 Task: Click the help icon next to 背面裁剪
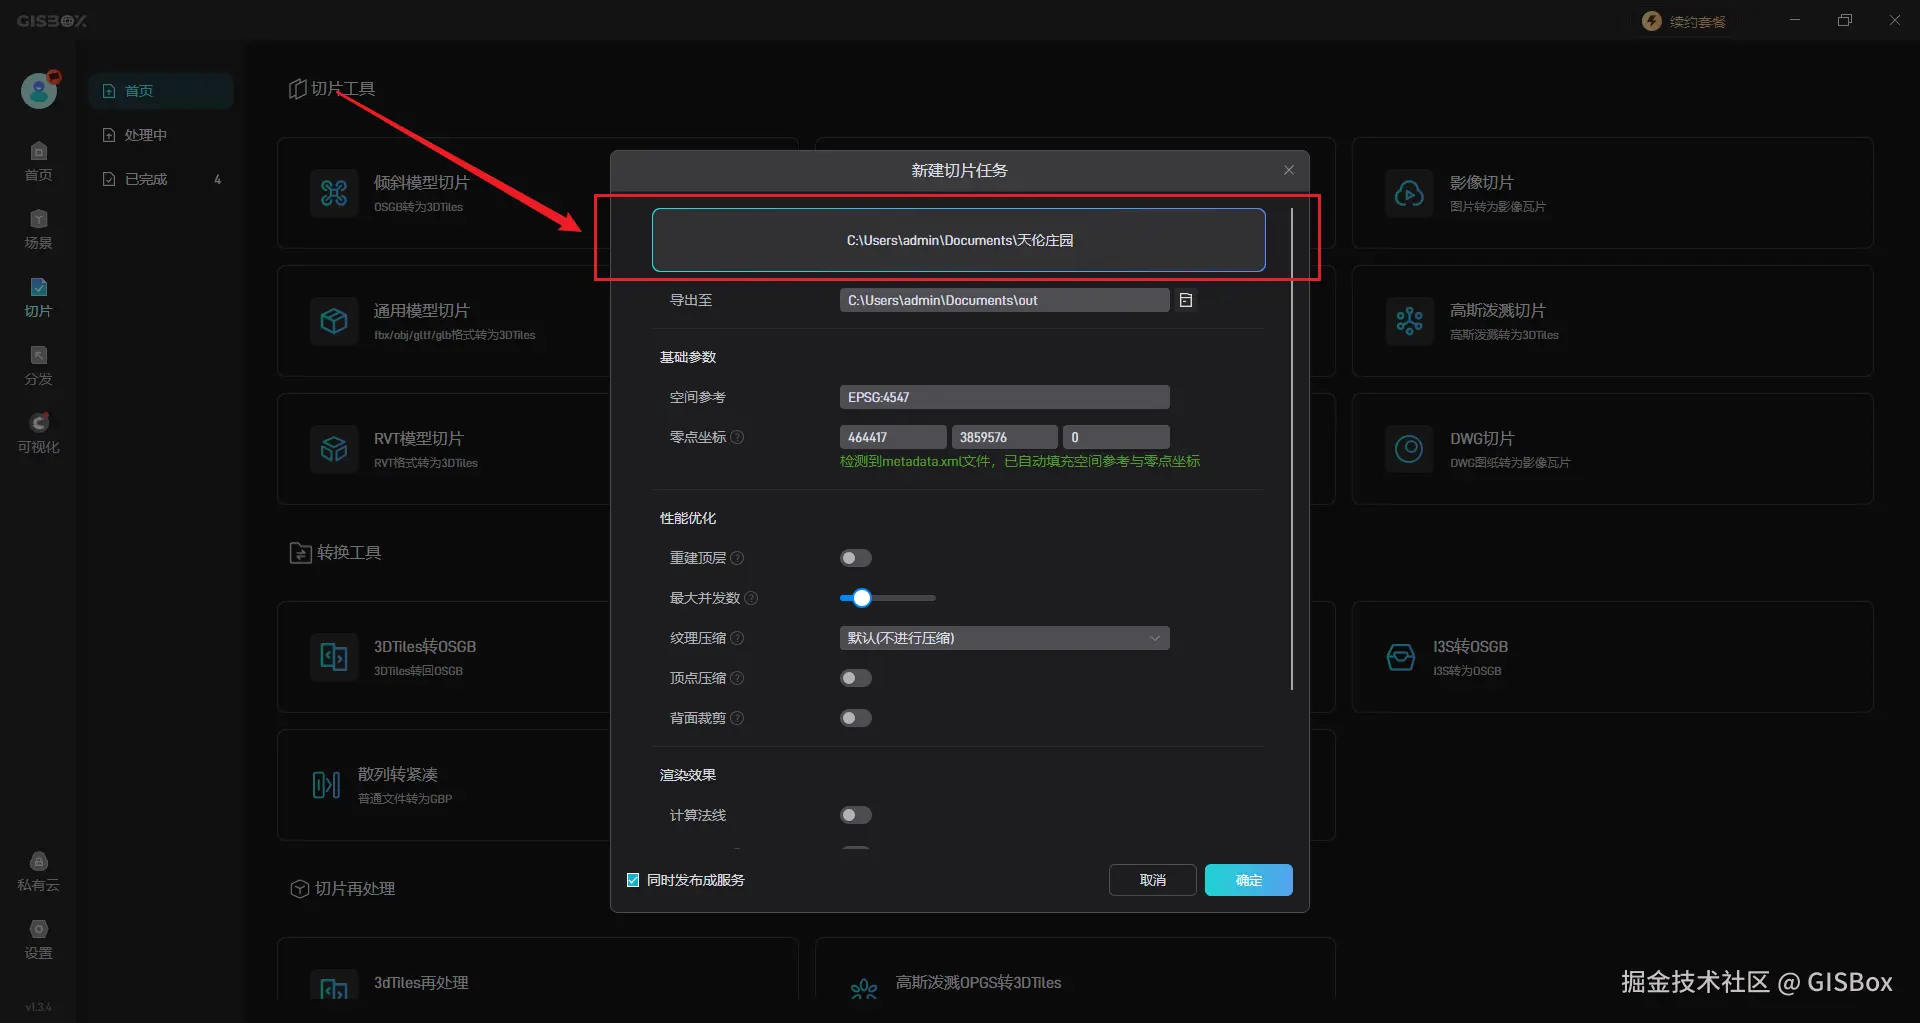[737, 718]
